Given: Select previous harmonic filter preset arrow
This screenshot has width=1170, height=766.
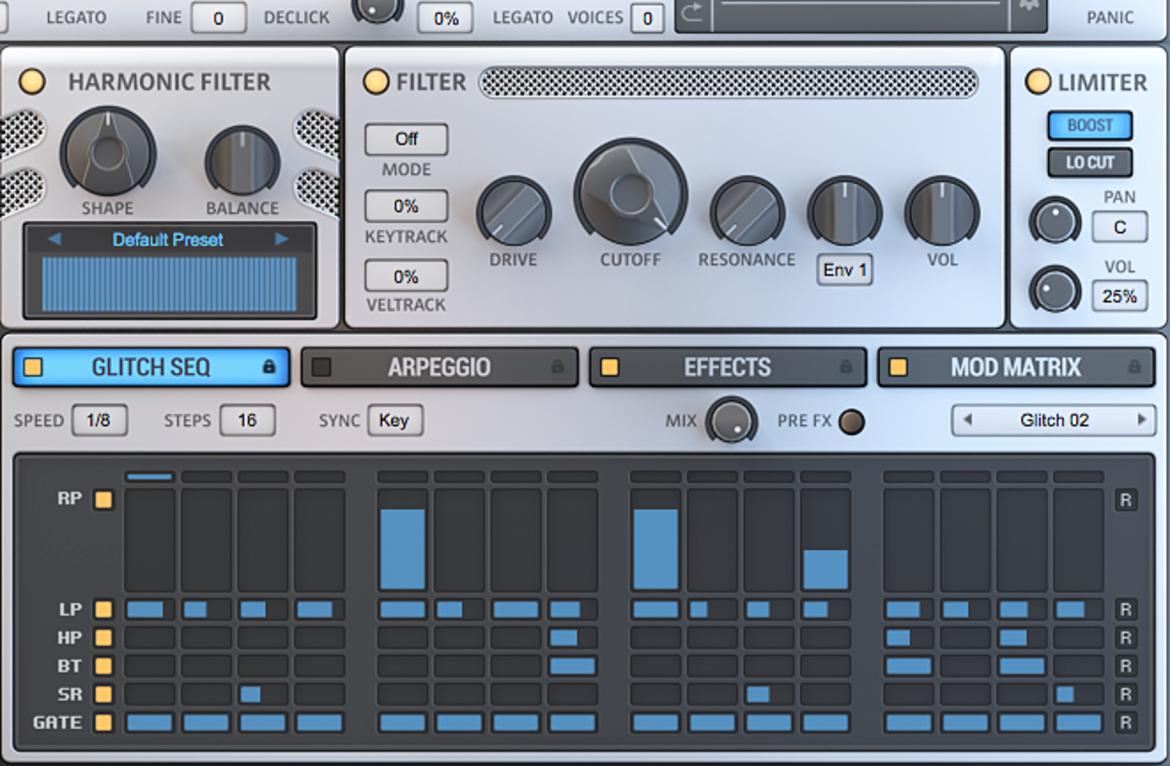Looking at the screenshot, I should (54, 239).
